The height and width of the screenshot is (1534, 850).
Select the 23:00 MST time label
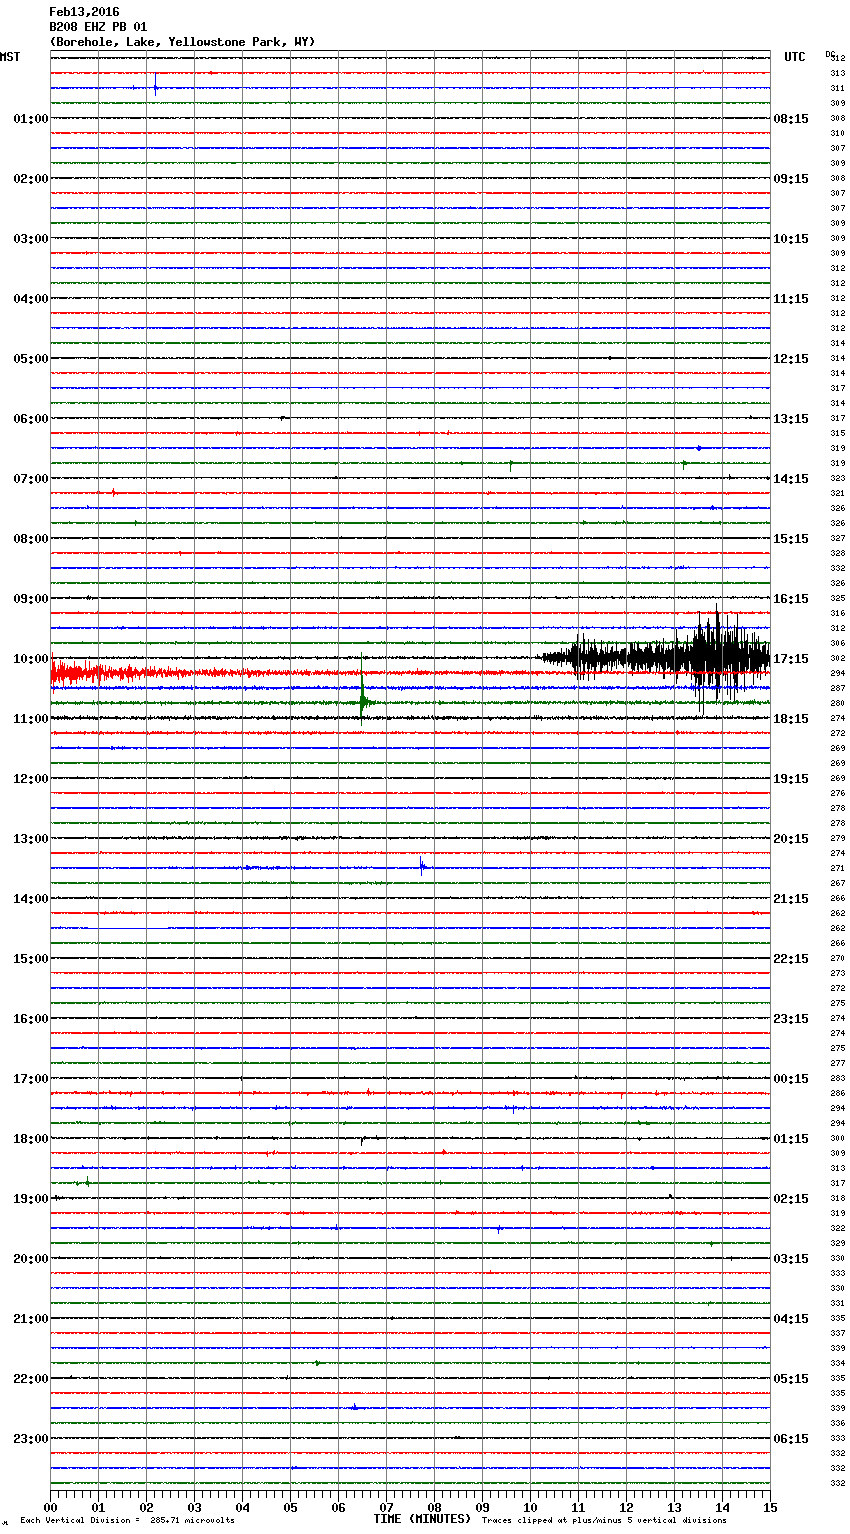(x=31, y=1439)
